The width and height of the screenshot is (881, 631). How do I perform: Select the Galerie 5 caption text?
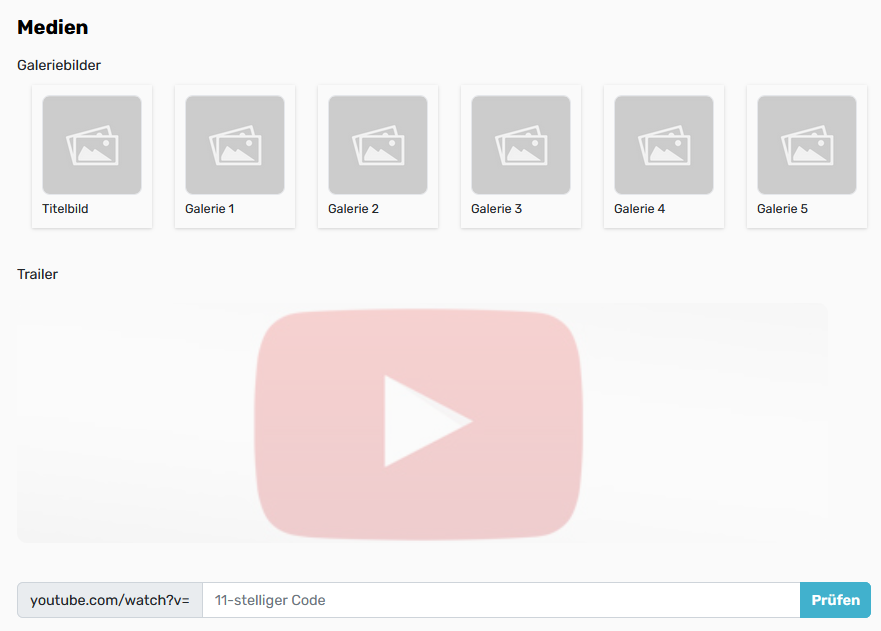coord(782,209)
